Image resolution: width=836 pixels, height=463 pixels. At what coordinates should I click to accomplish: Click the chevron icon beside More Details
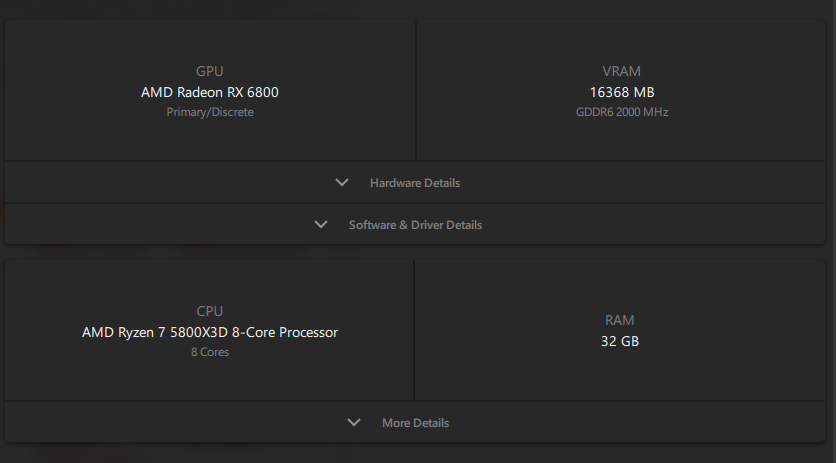click(x=353, y=422)
